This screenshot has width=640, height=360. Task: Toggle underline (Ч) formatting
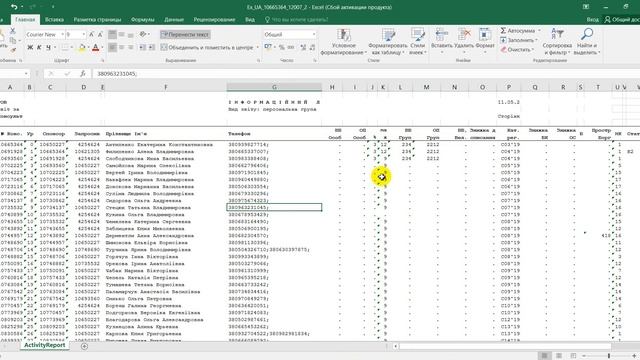pos(49,48)
